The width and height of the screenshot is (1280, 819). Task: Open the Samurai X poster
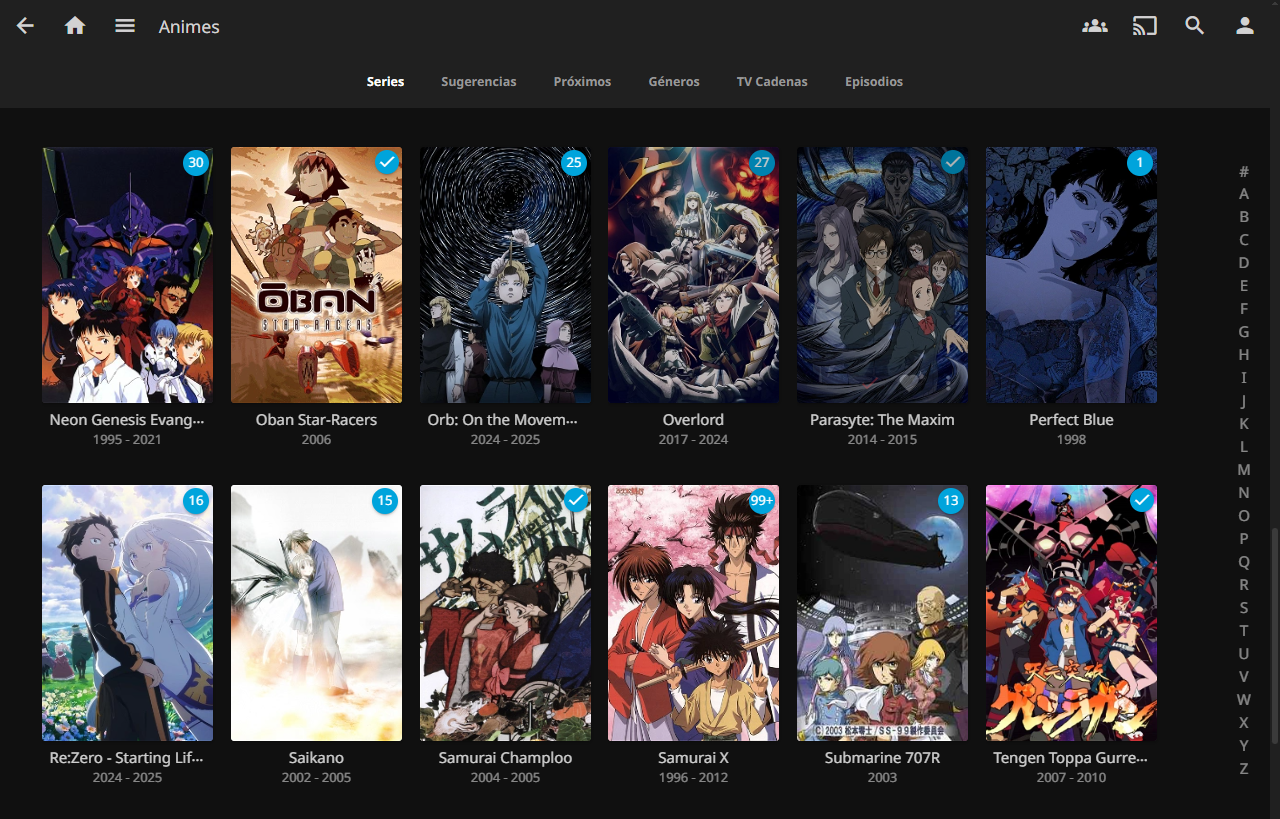pyautogui.click(x=693, y=613)
